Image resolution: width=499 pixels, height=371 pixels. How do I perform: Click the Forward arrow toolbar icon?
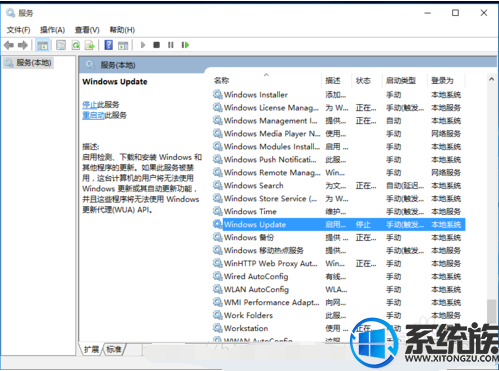[23, 45]
